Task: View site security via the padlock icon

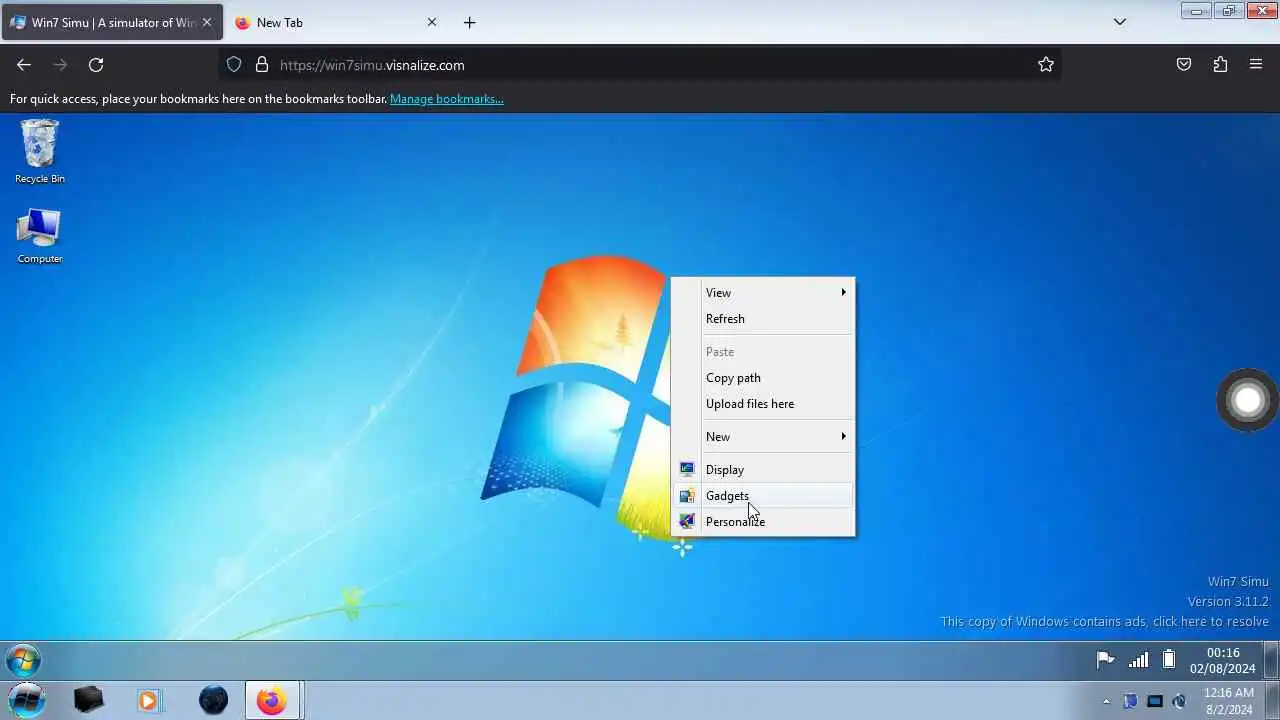Action: point(262,65)
